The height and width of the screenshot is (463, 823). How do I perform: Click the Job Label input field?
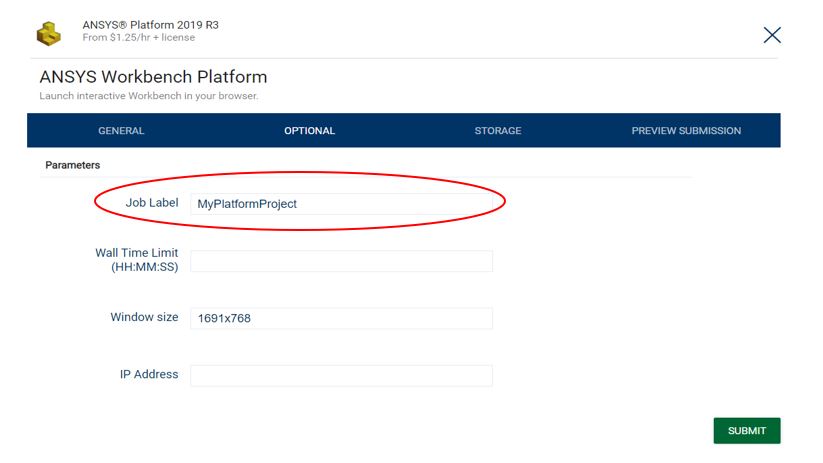(x=341, y=204)
